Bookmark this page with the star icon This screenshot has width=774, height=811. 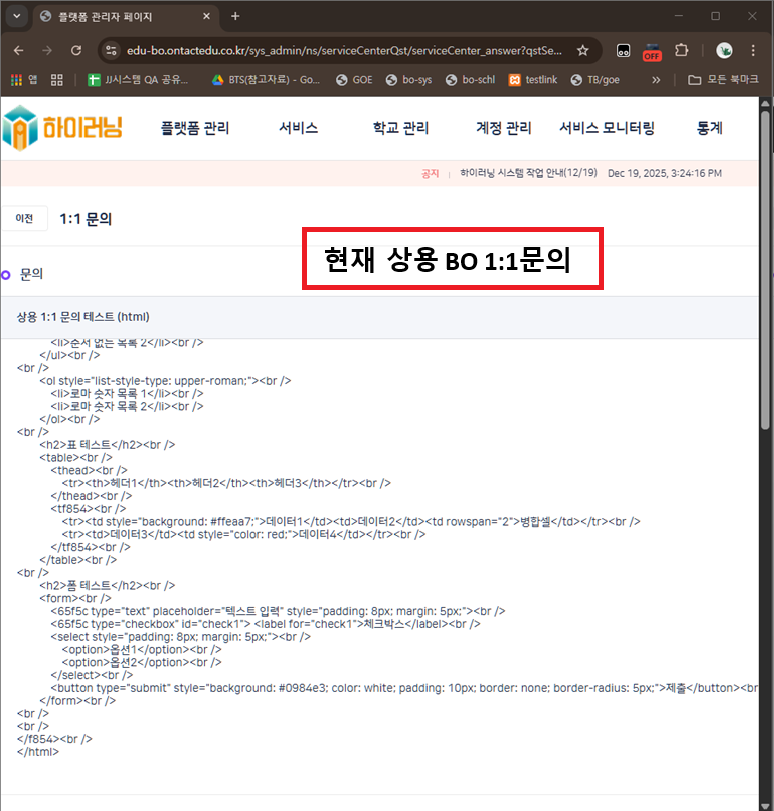click(583, 50)
